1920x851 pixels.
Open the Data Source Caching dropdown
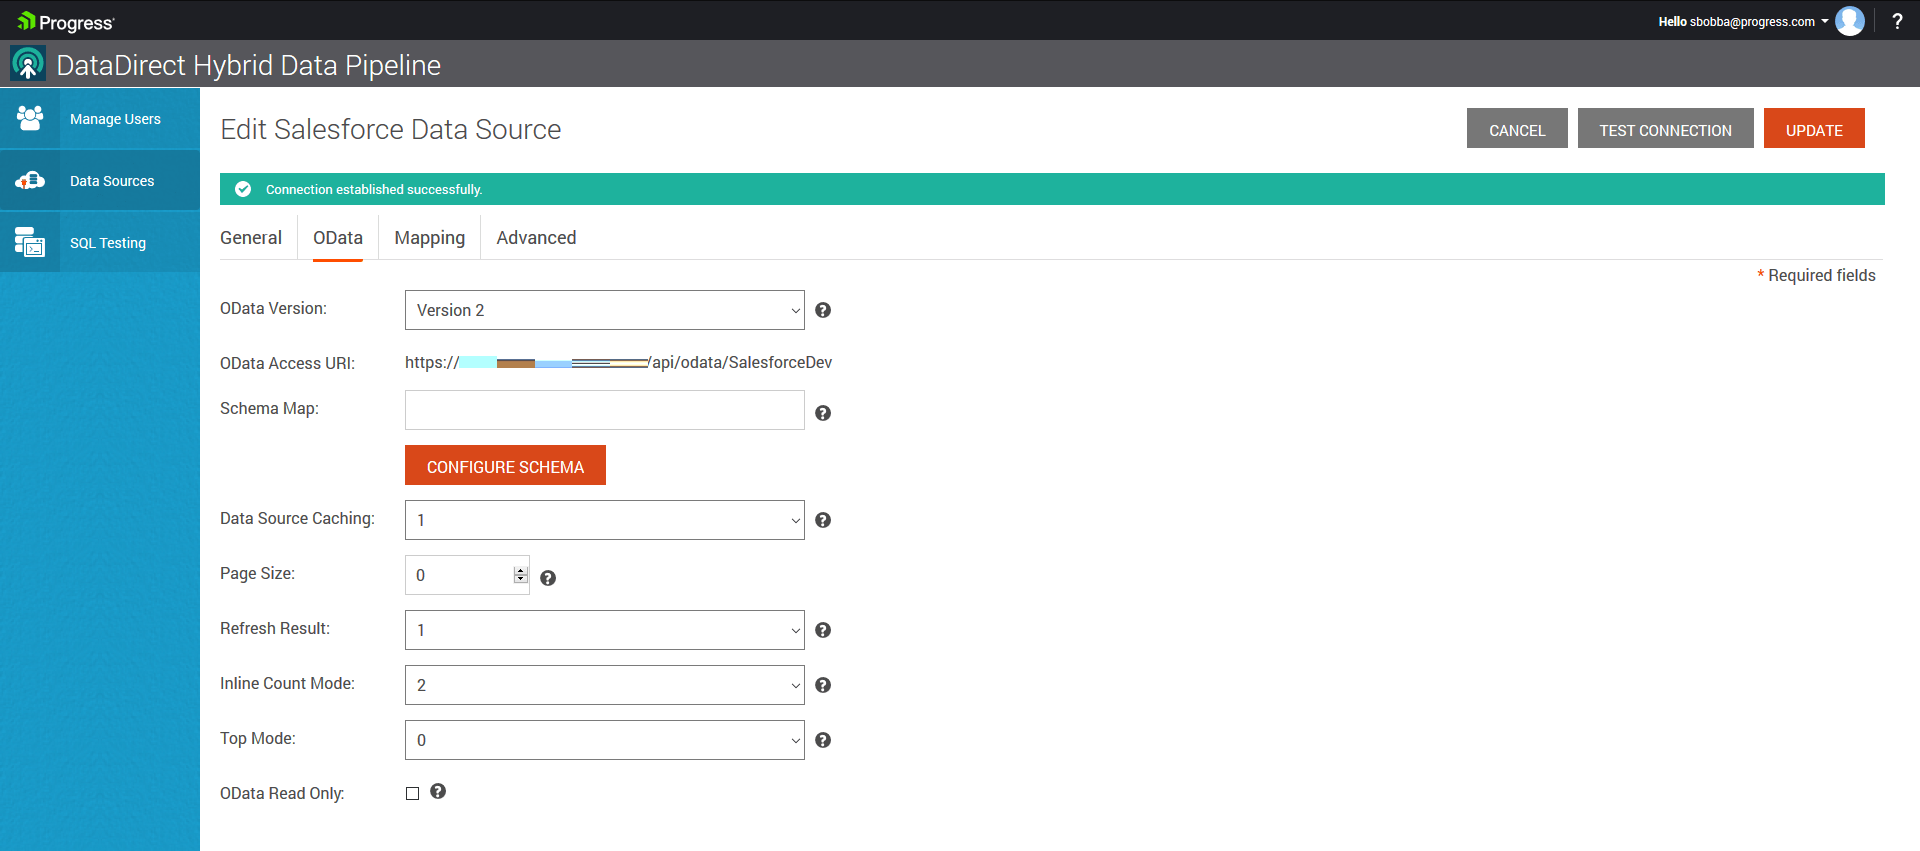[x=605, y=520]
